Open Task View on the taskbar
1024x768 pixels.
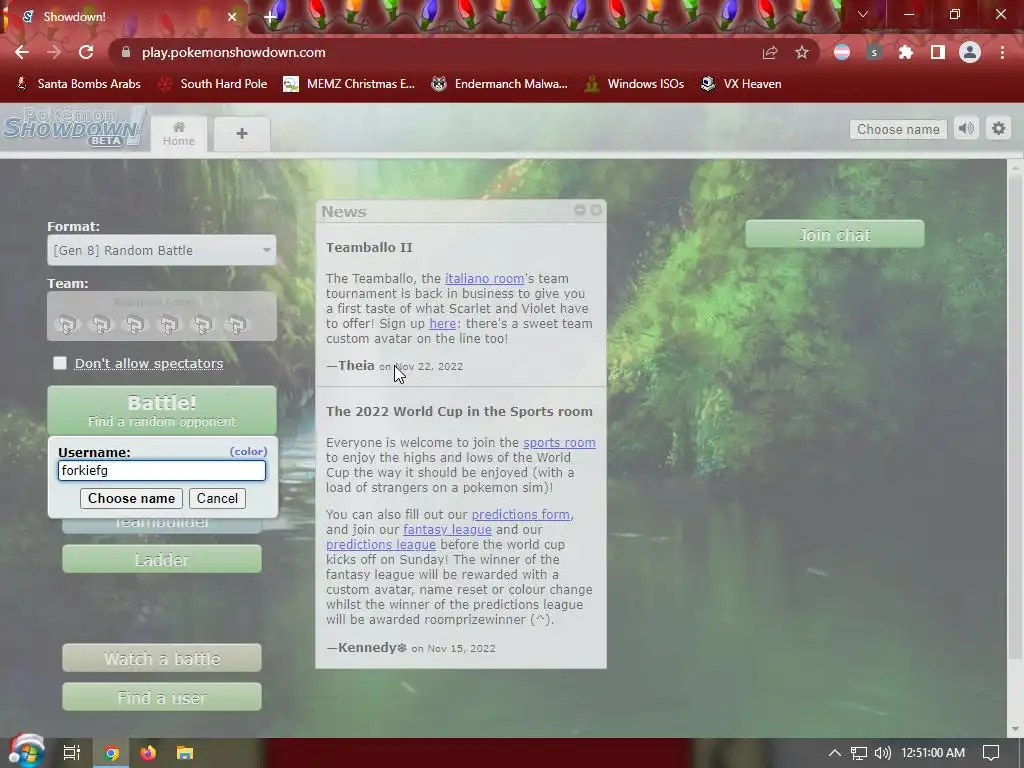click(71, 753)
